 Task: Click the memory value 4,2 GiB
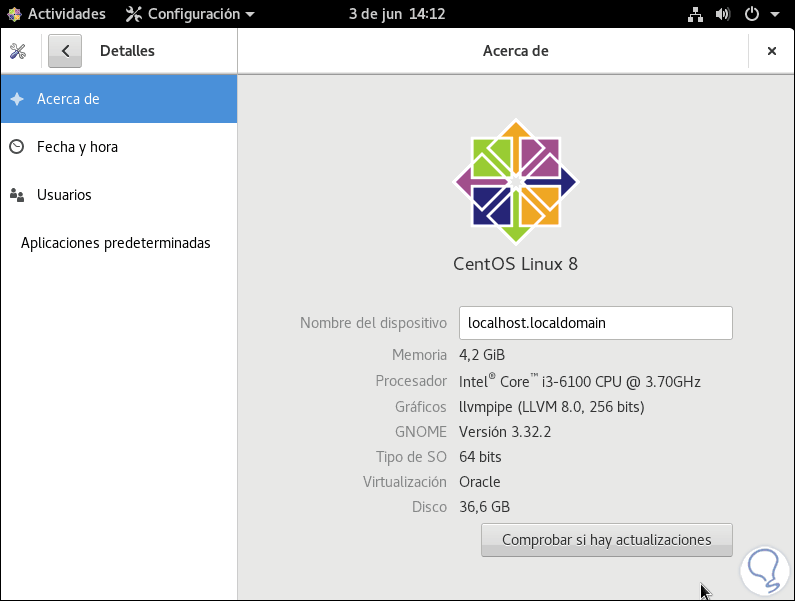[482, 355]
